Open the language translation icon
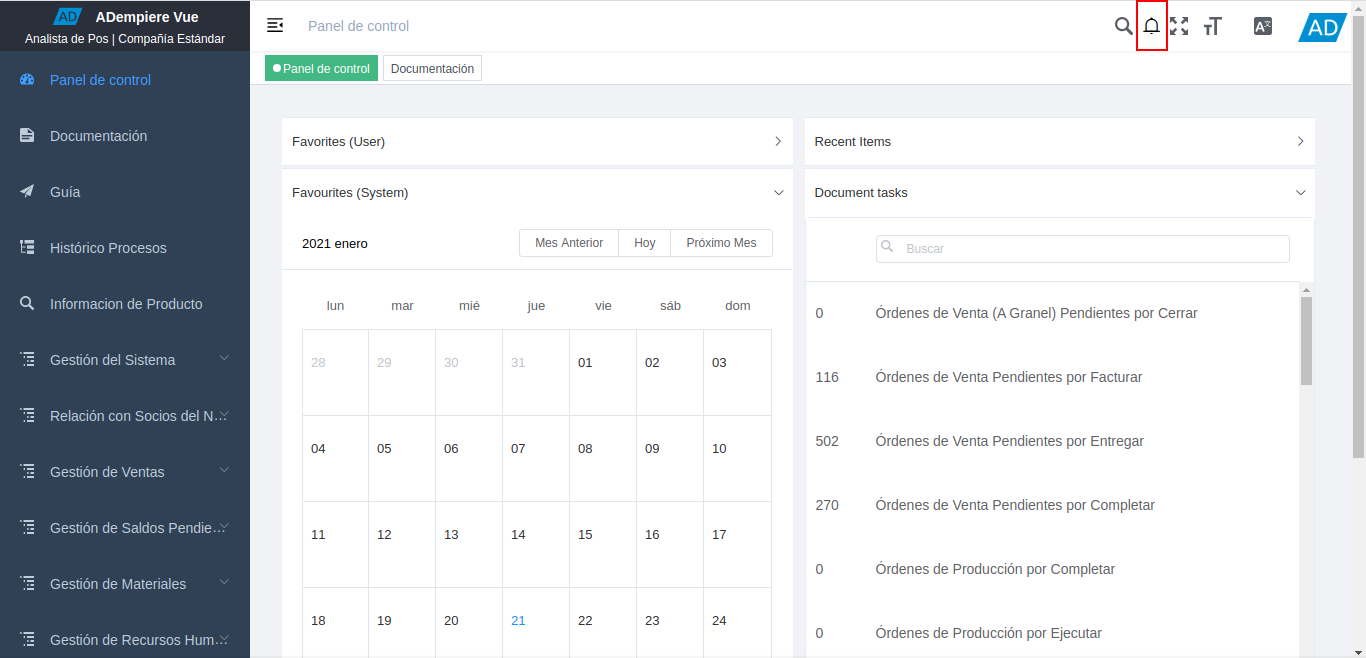 tap(1262, 27)
